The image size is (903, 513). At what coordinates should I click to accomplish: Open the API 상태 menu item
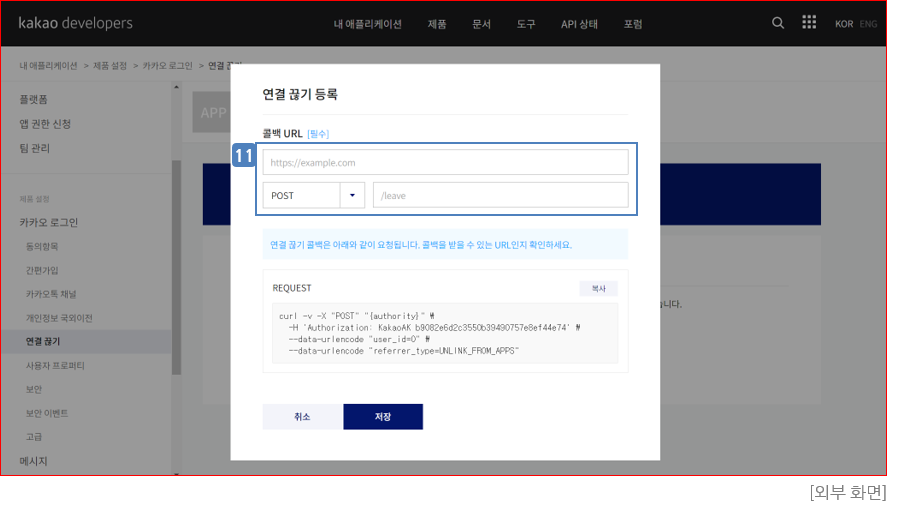click(x=579, y=24)
